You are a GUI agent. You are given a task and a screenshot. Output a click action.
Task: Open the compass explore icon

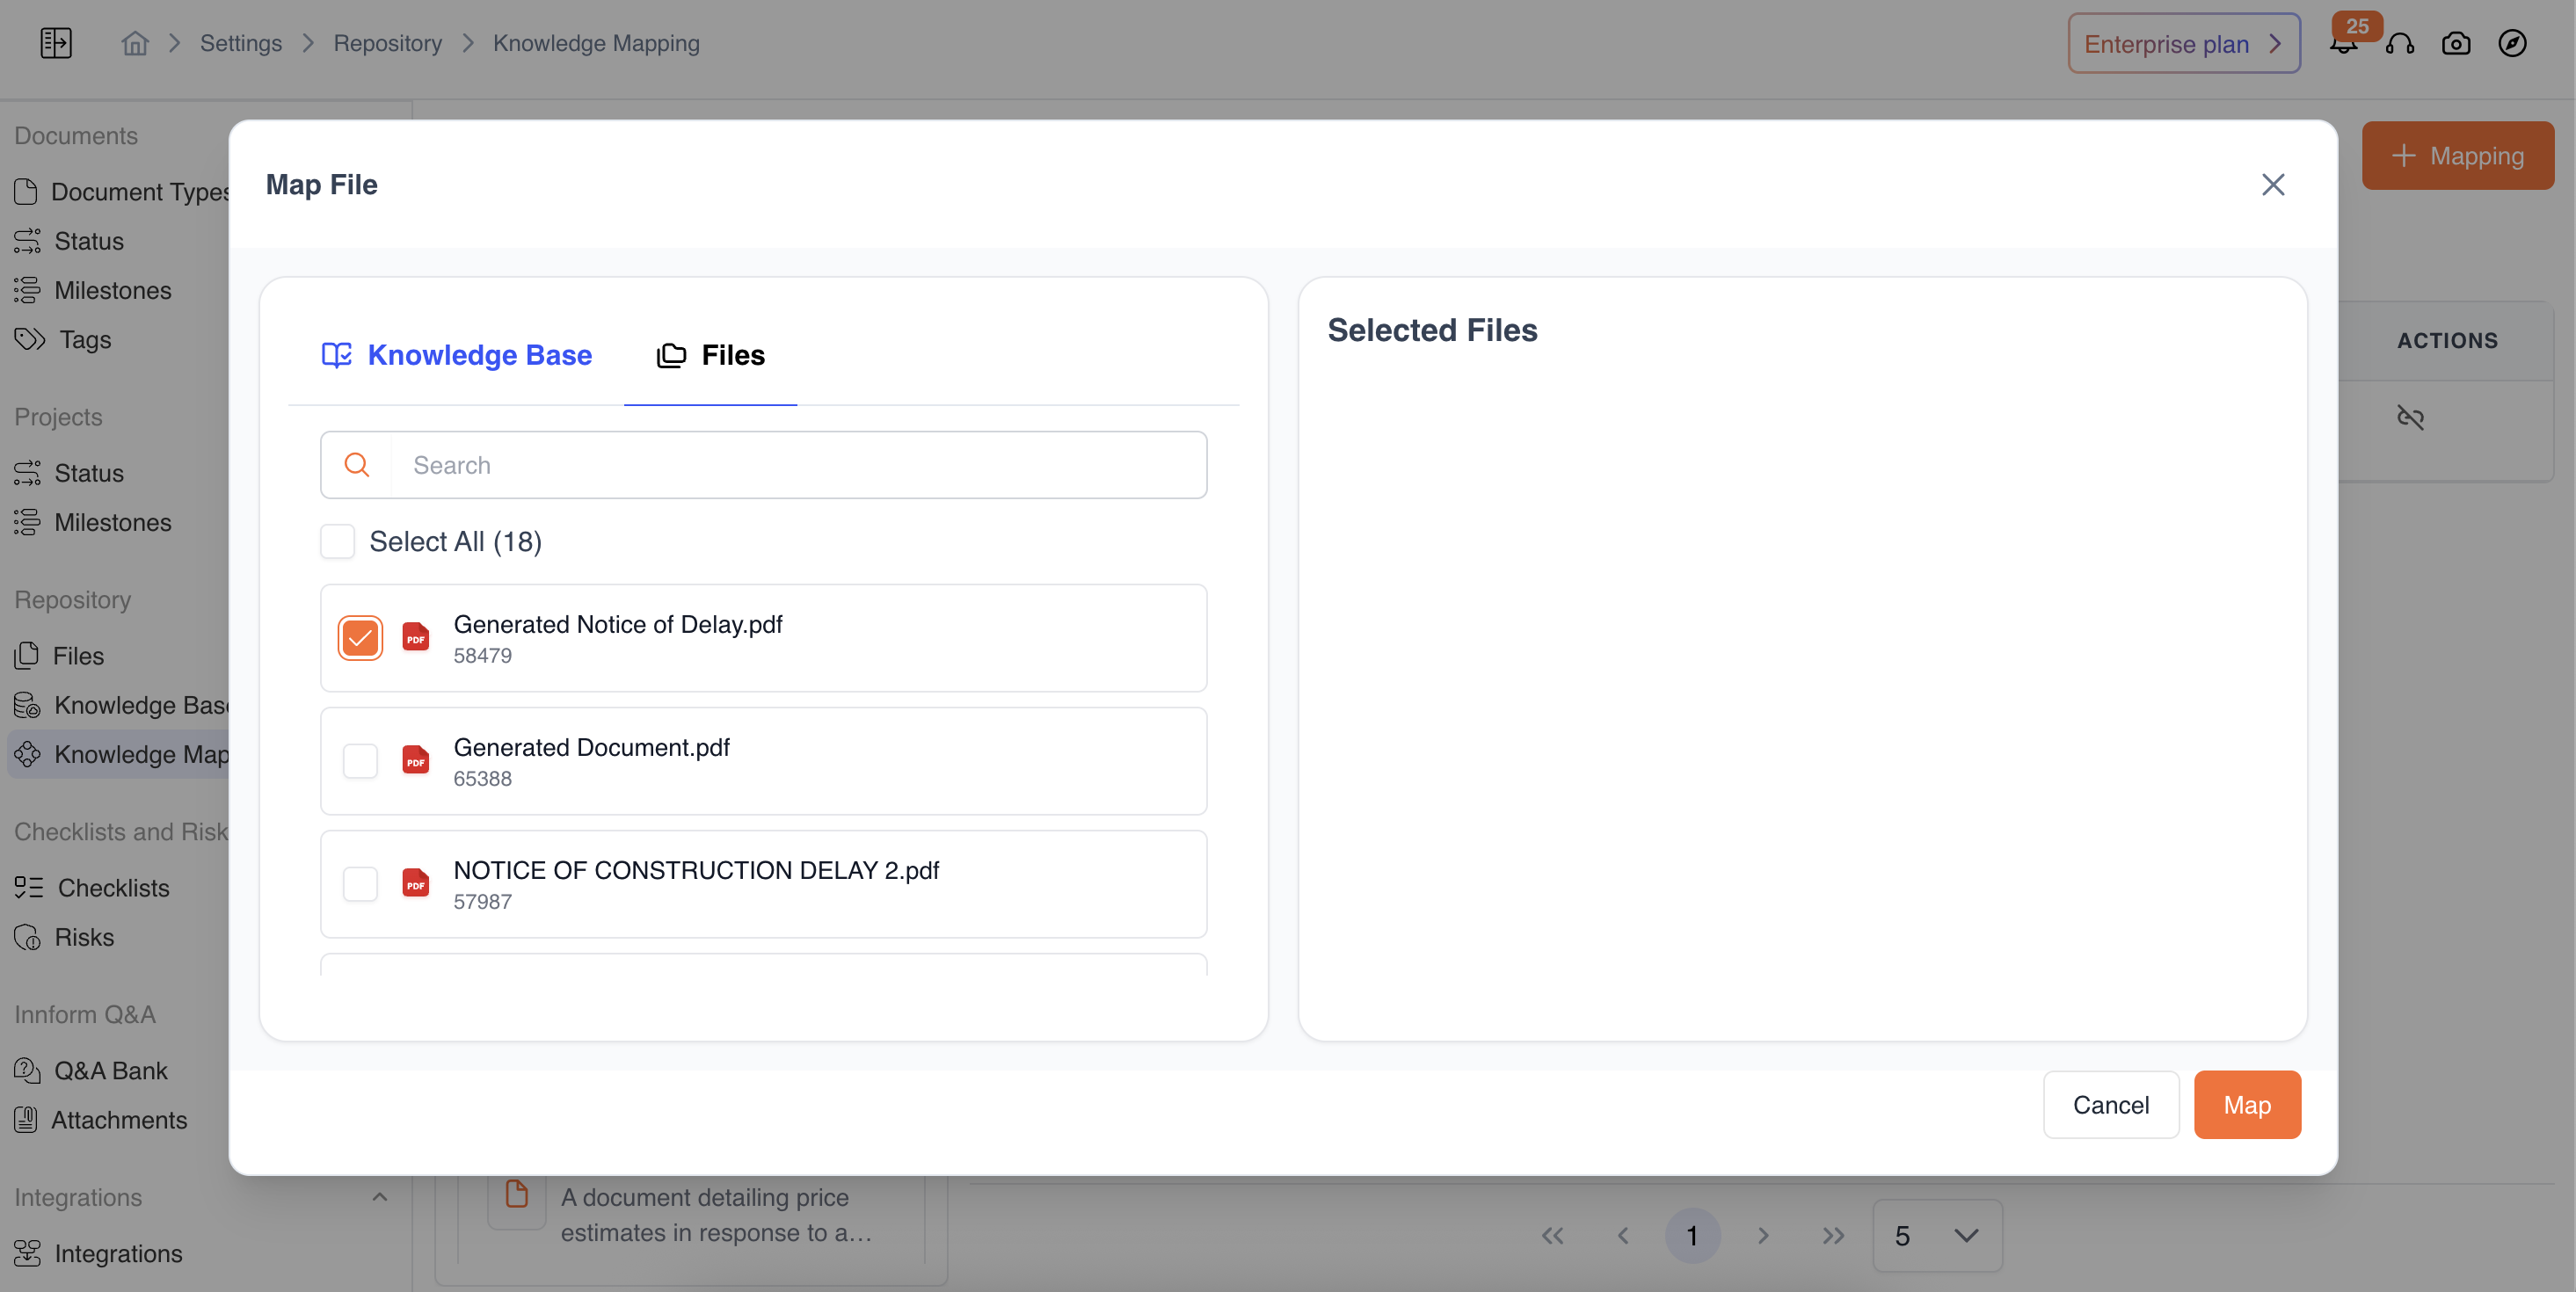tap(2512, 43)
